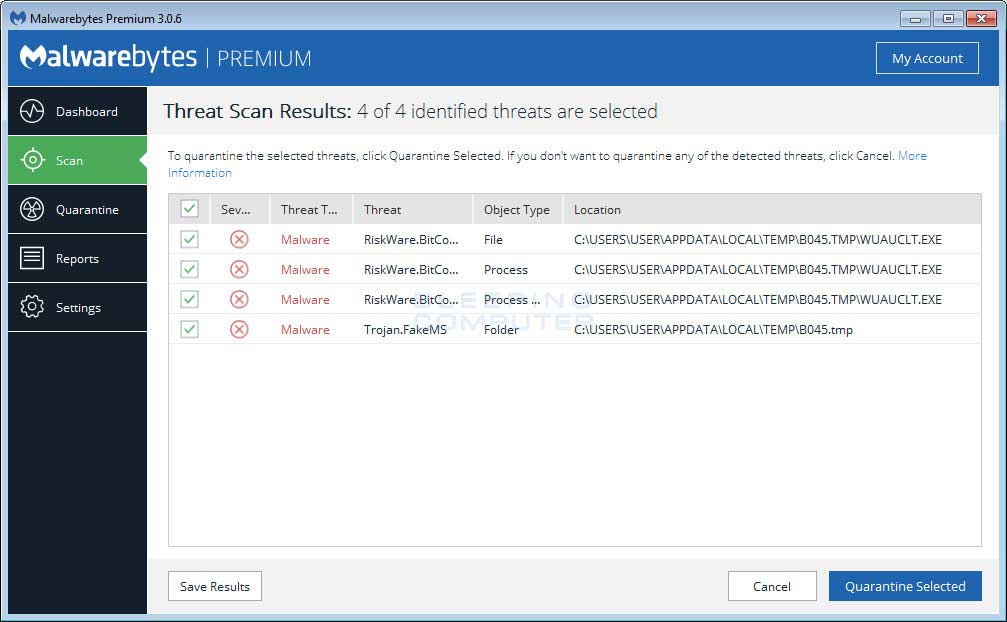Click the red severity icon for Trojan.FakeMS
Image resolution: width=1007 pixels, height=622 pixels.
[239, 329]
